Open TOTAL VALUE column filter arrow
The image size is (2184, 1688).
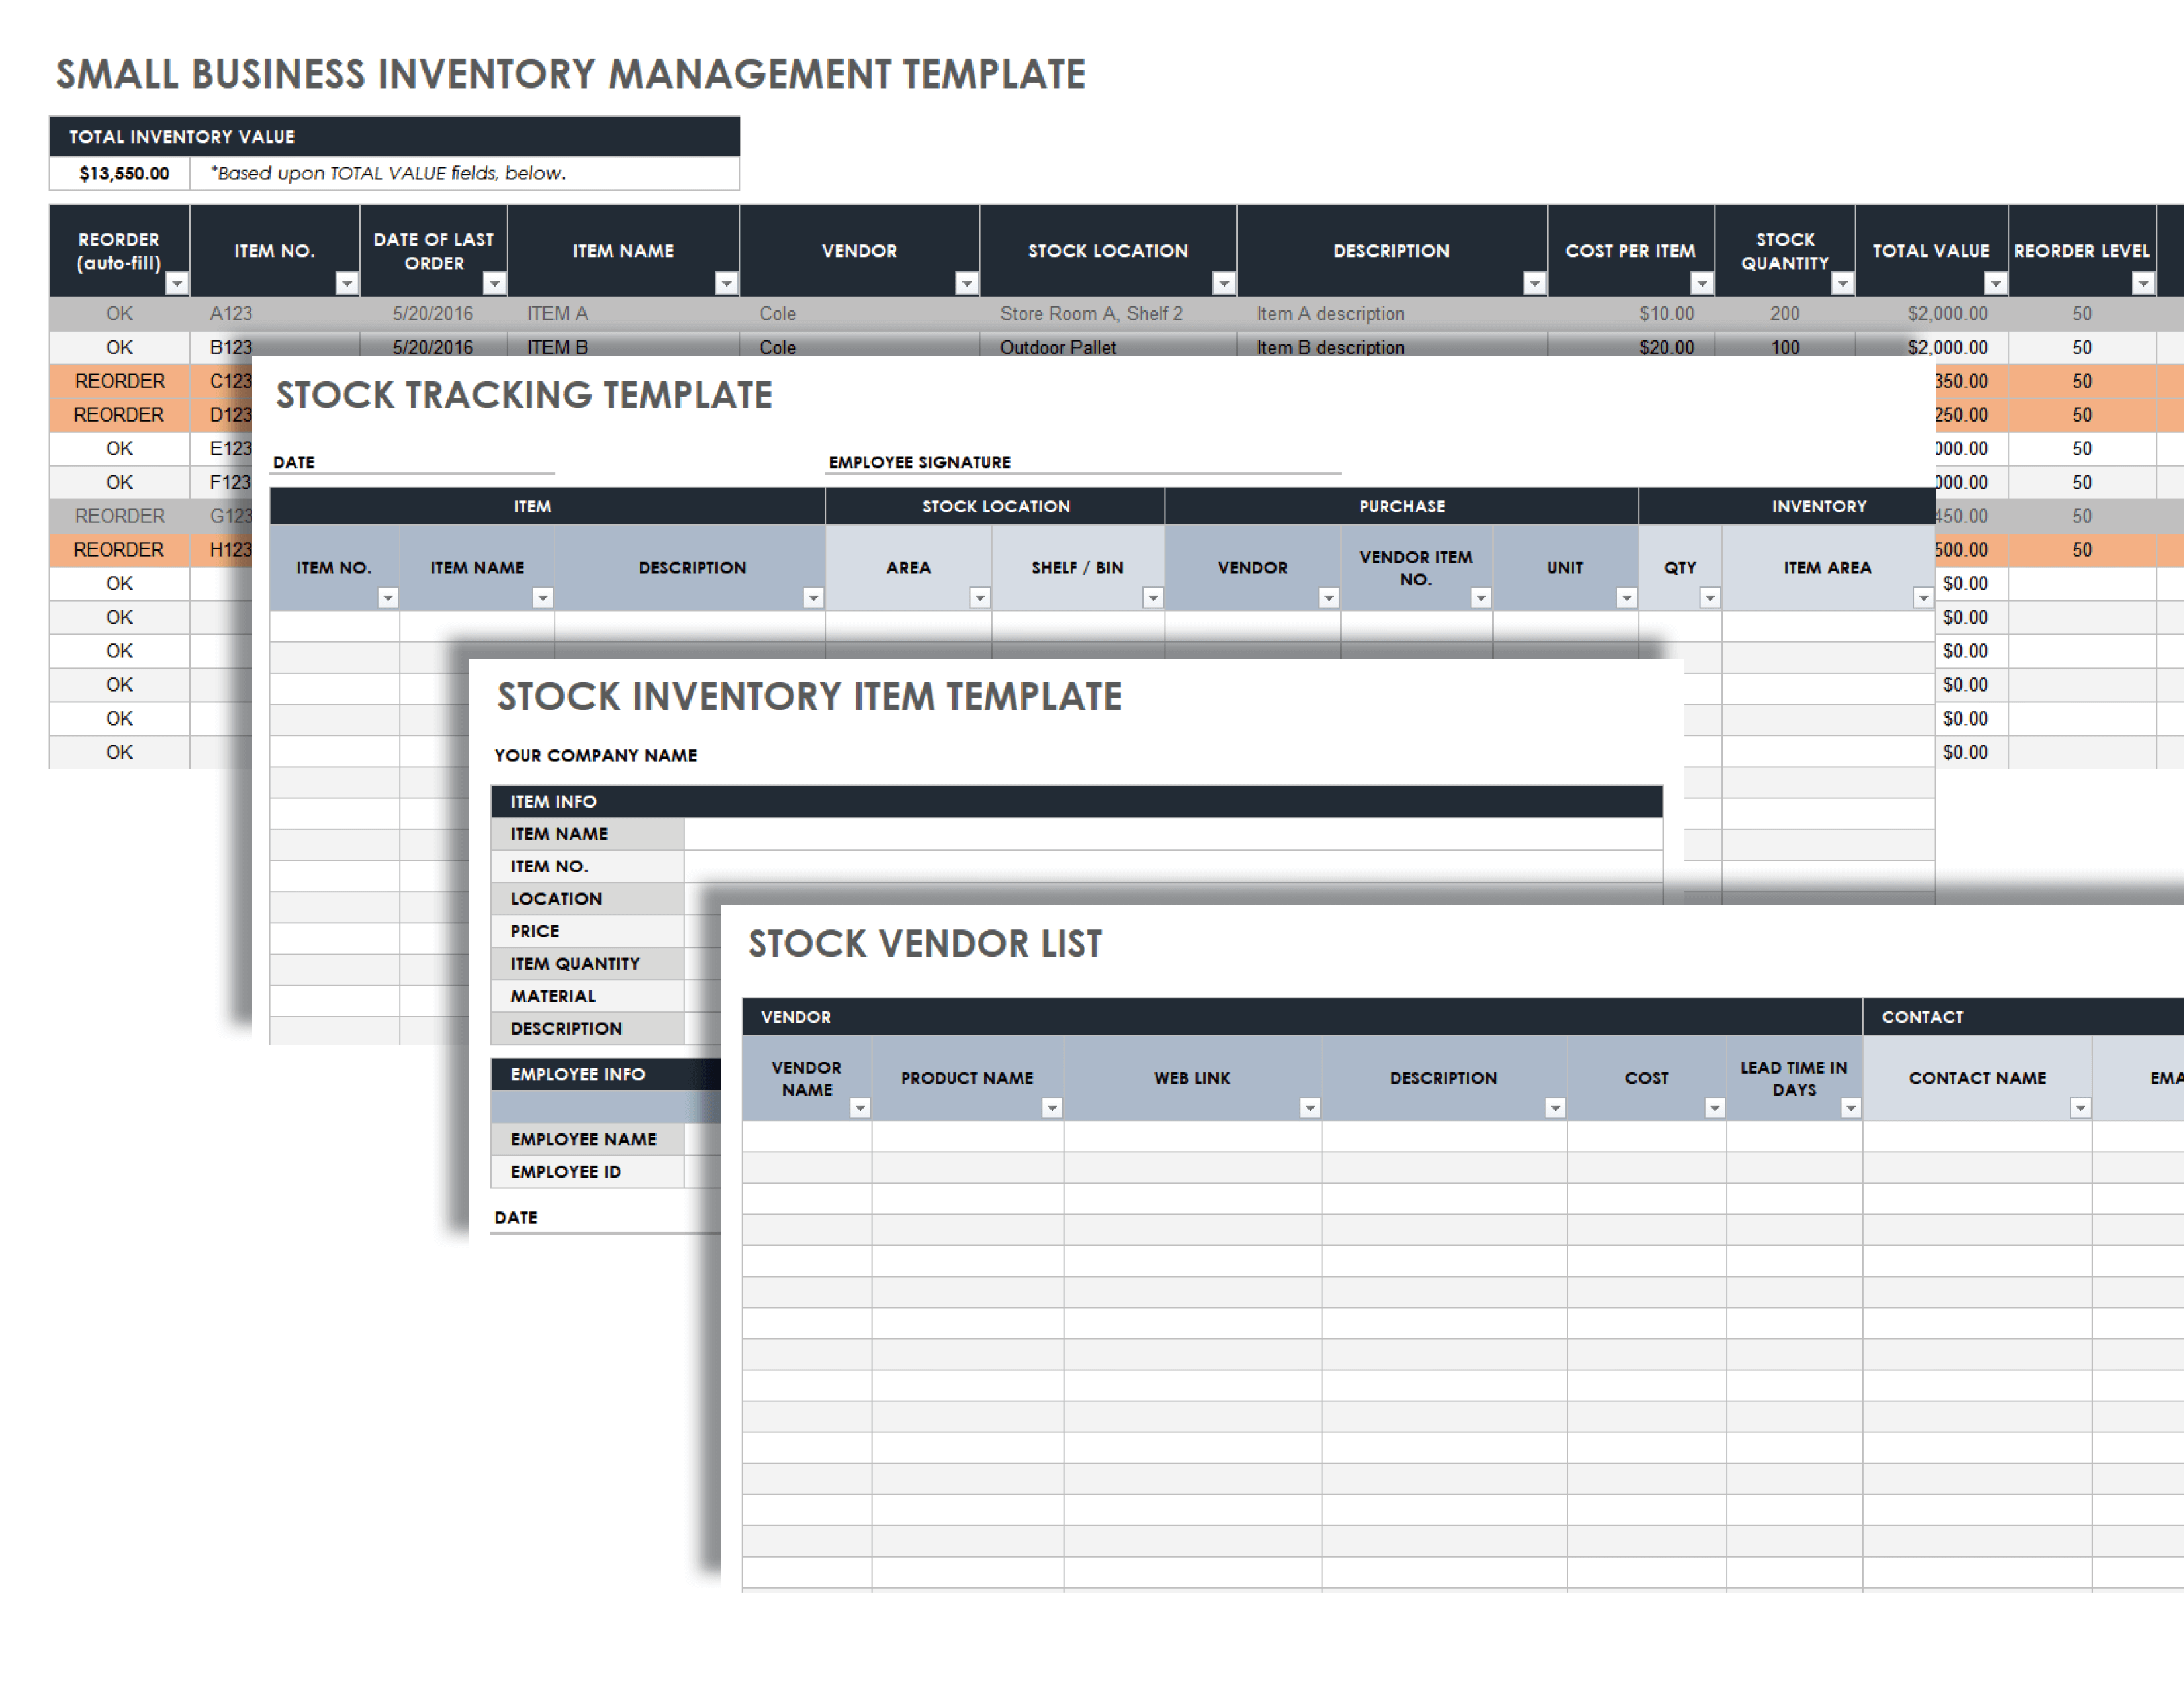(x=1995, y=284)
